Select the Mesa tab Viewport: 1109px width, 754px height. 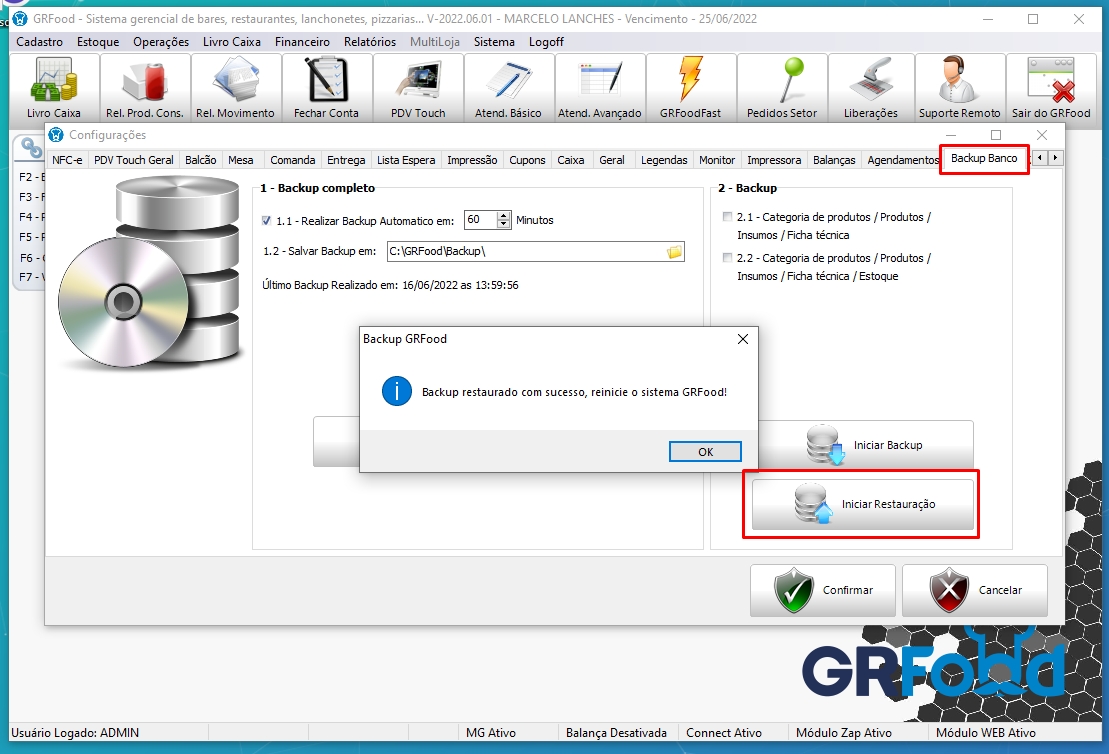tap(241, 160)
